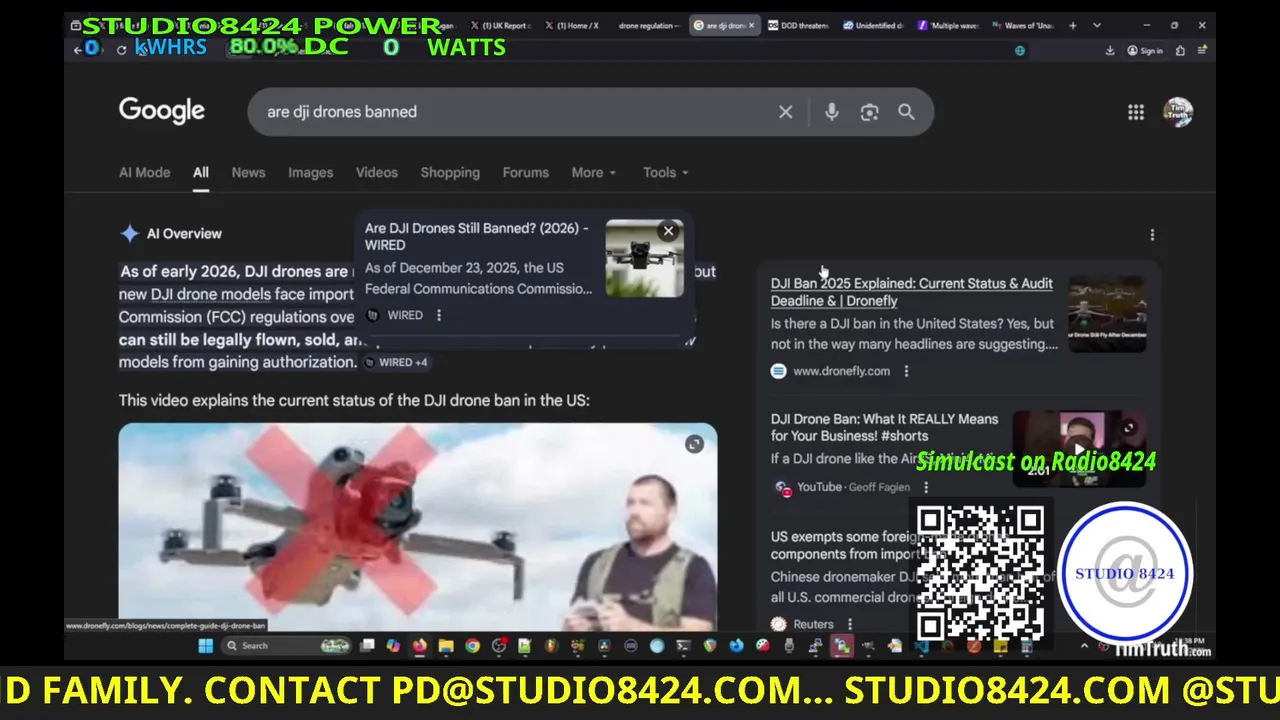Open the 'UK Report' browser tab
The width and height of the screenshot is (1280, 720).
point(500,25)
